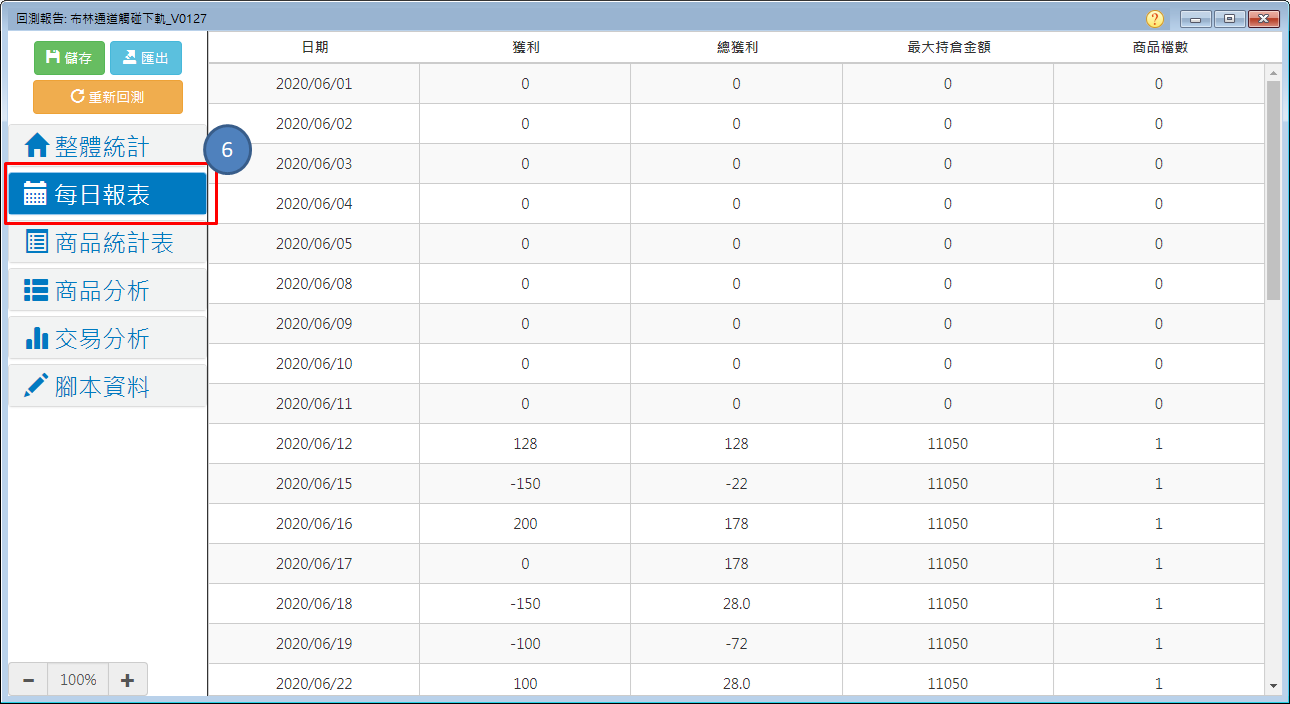Click the scrollbar down arrow

(1273, 686)
